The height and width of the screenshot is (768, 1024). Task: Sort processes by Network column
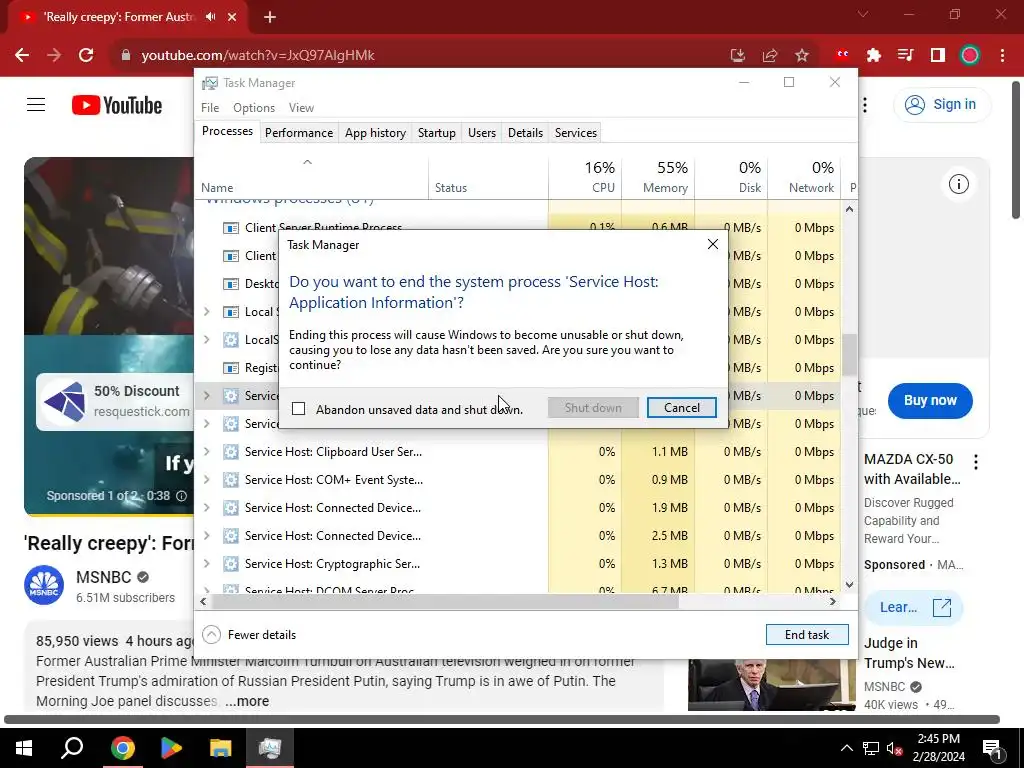click(805, 177)
